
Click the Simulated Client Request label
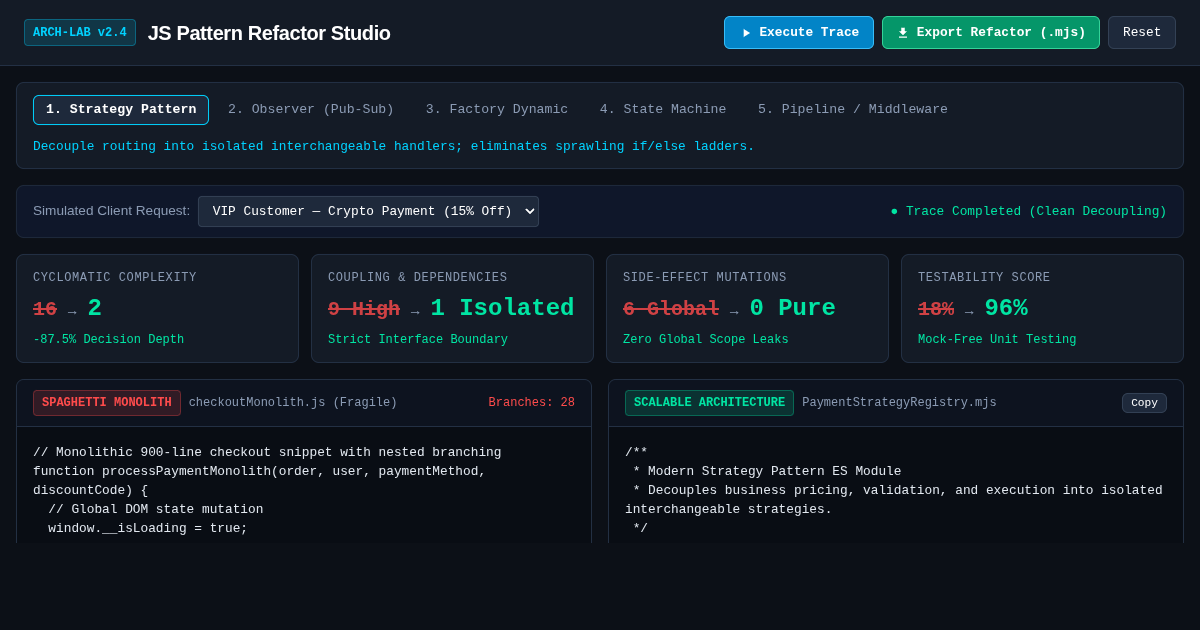coord(111,211)
